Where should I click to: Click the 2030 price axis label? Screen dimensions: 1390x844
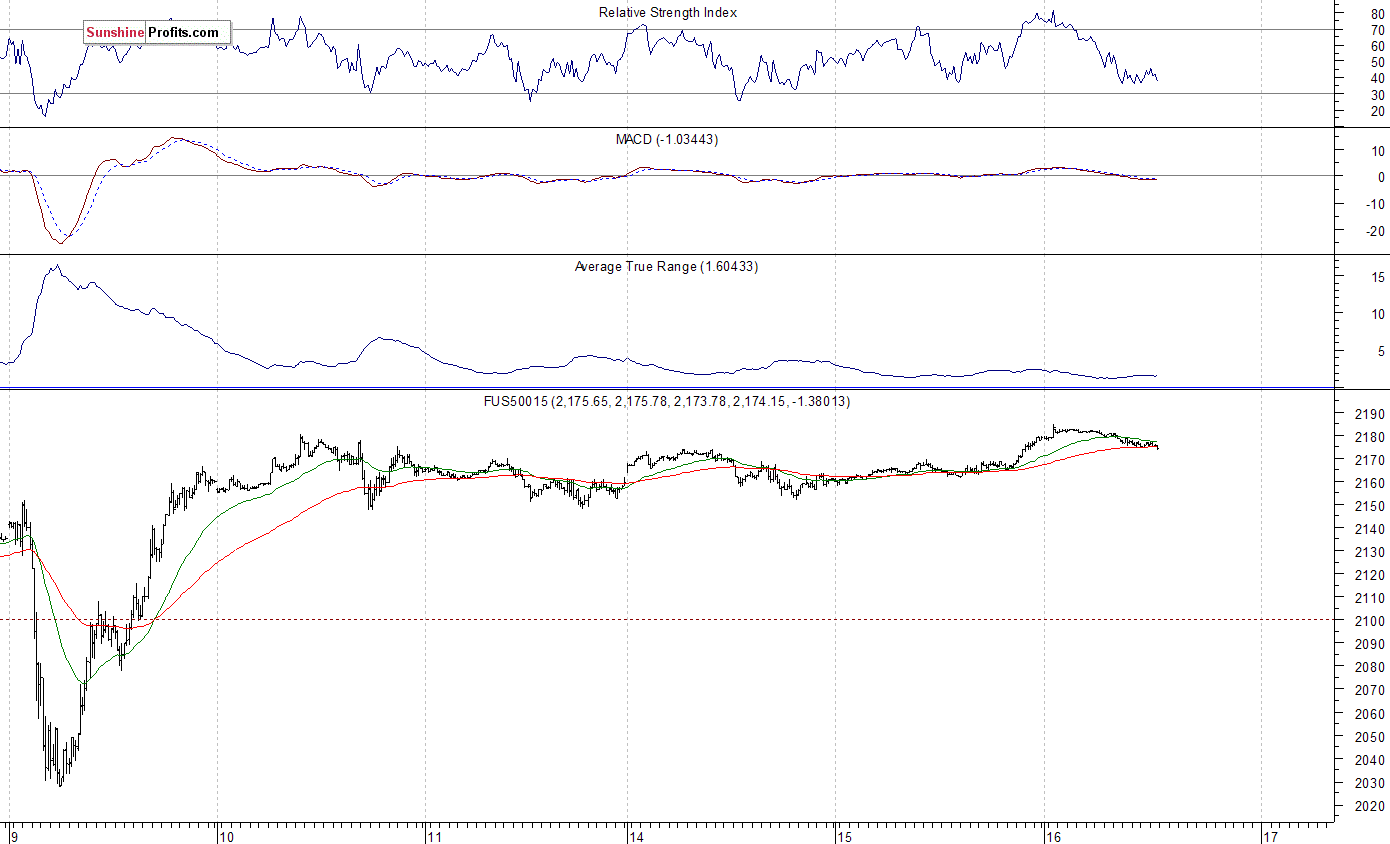[x=1370, y=783]
